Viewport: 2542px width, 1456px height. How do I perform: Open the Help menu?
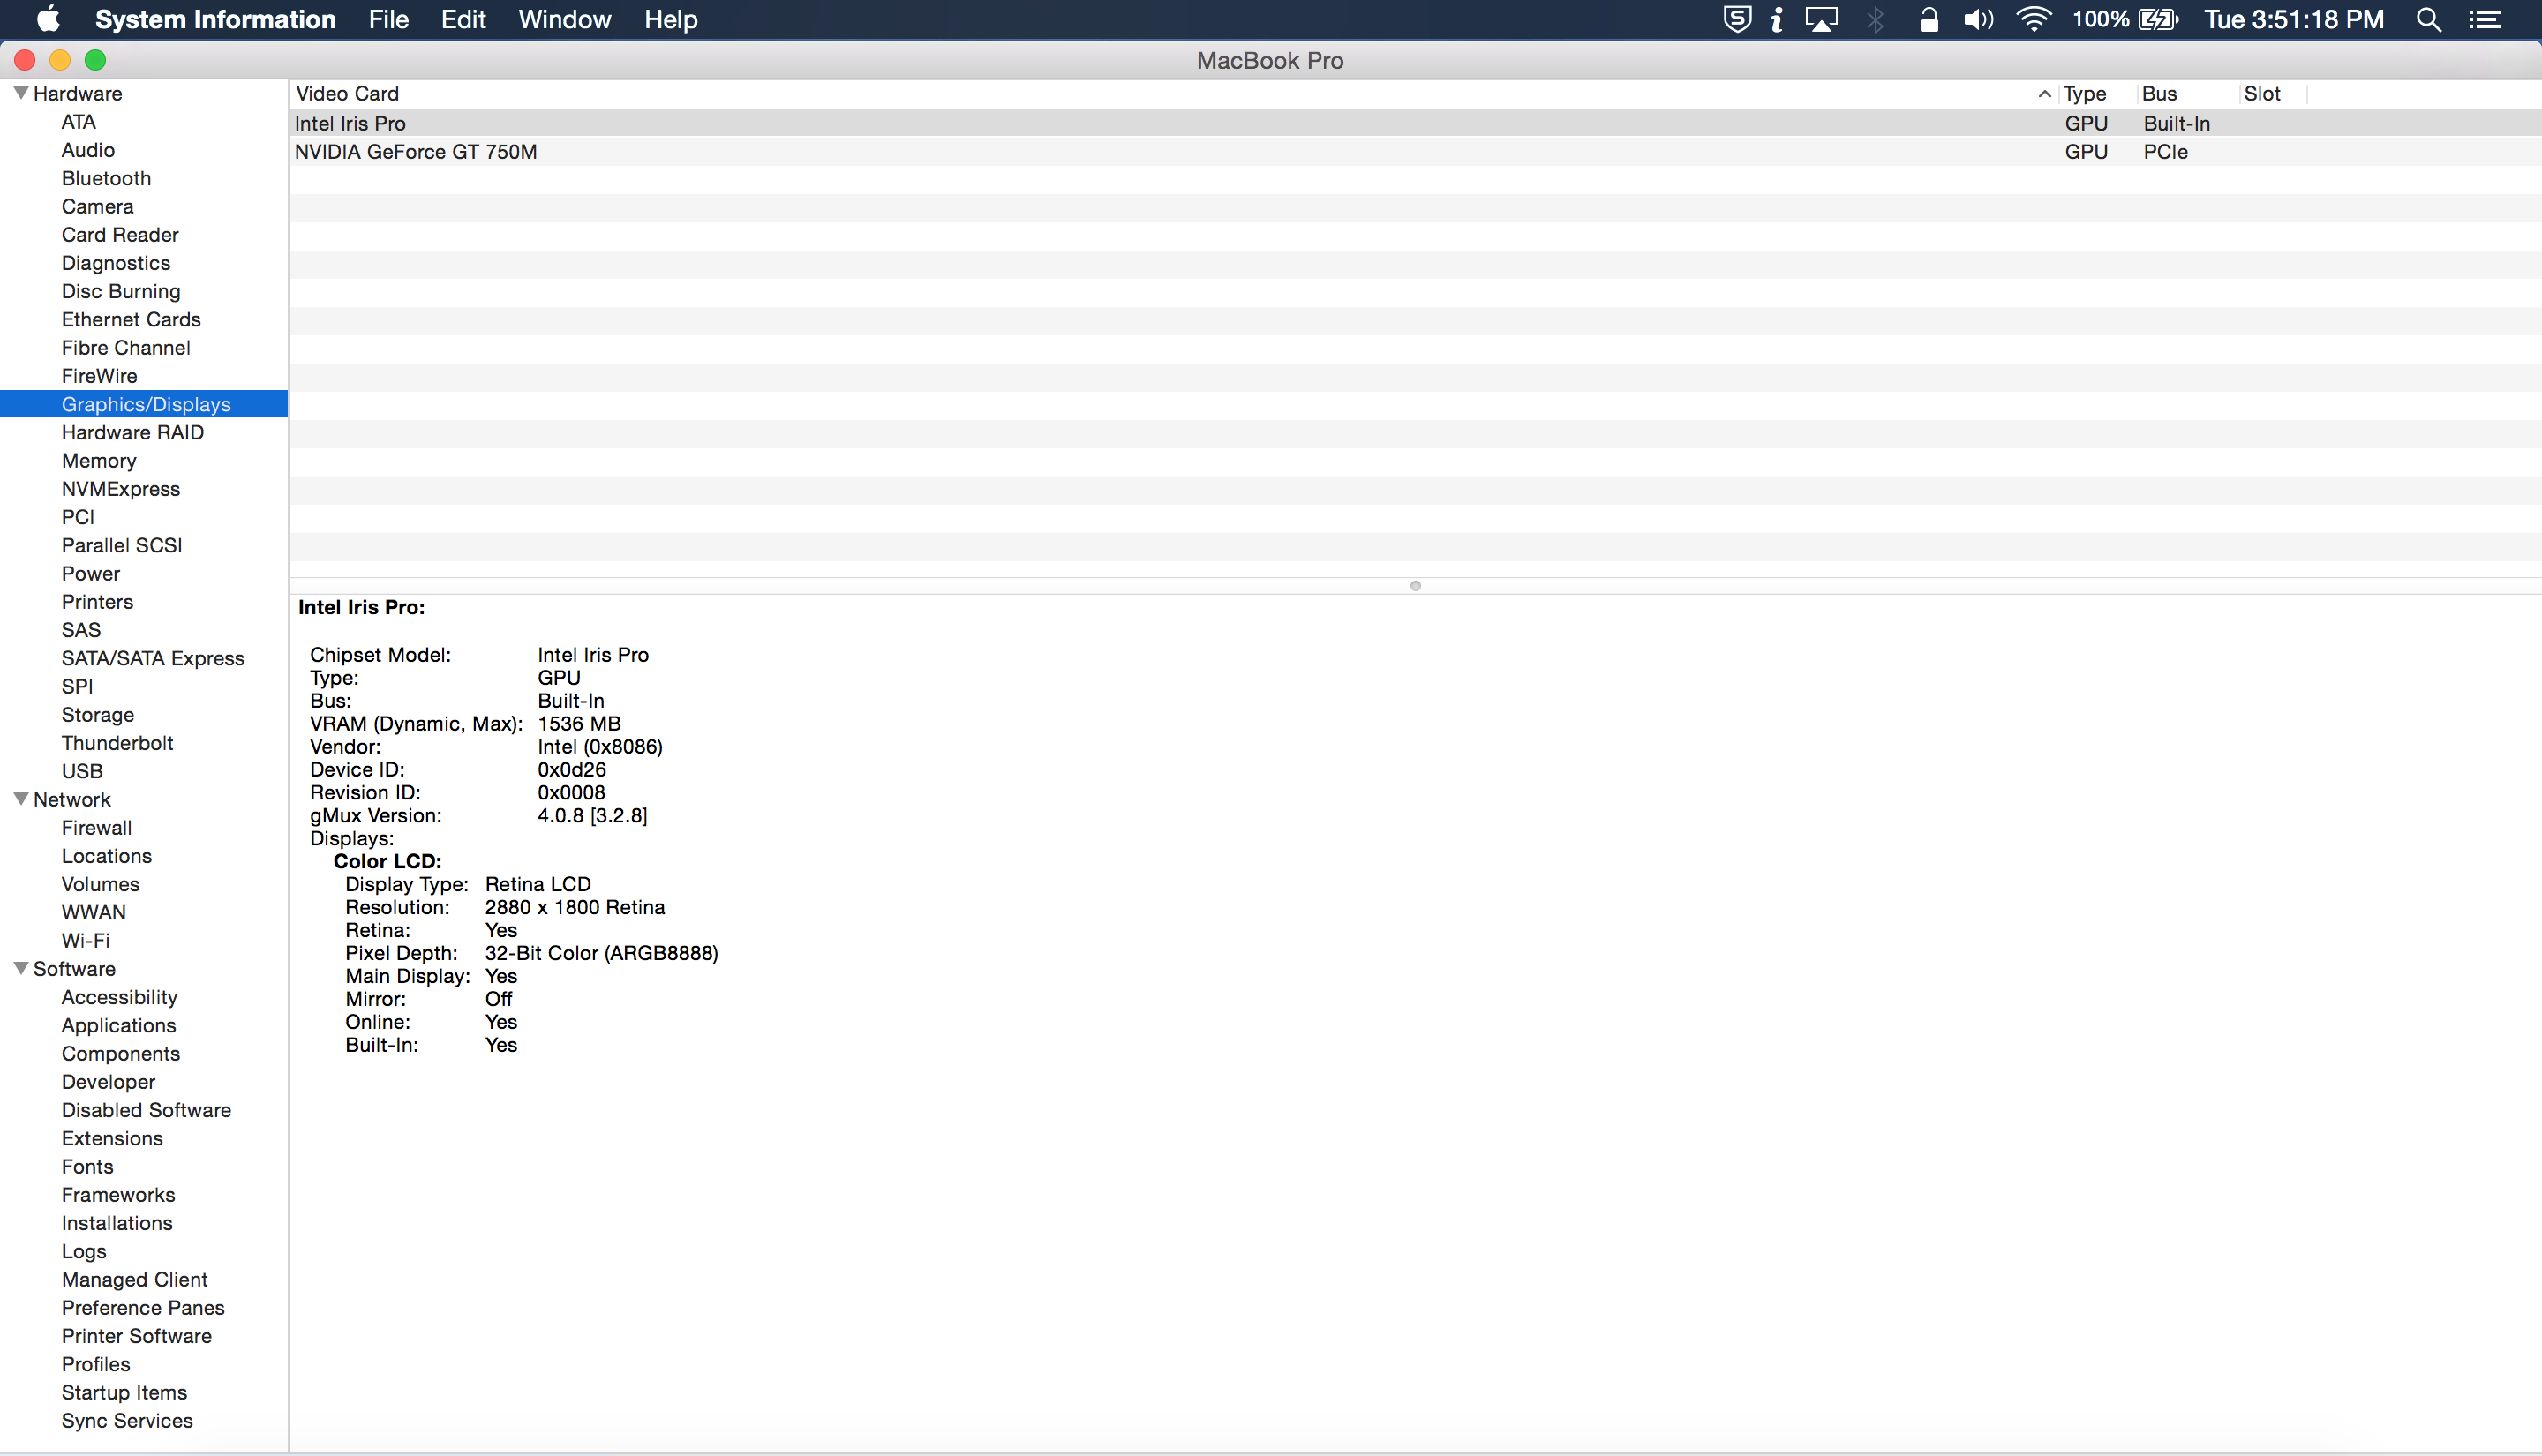(x=670, y=19)
